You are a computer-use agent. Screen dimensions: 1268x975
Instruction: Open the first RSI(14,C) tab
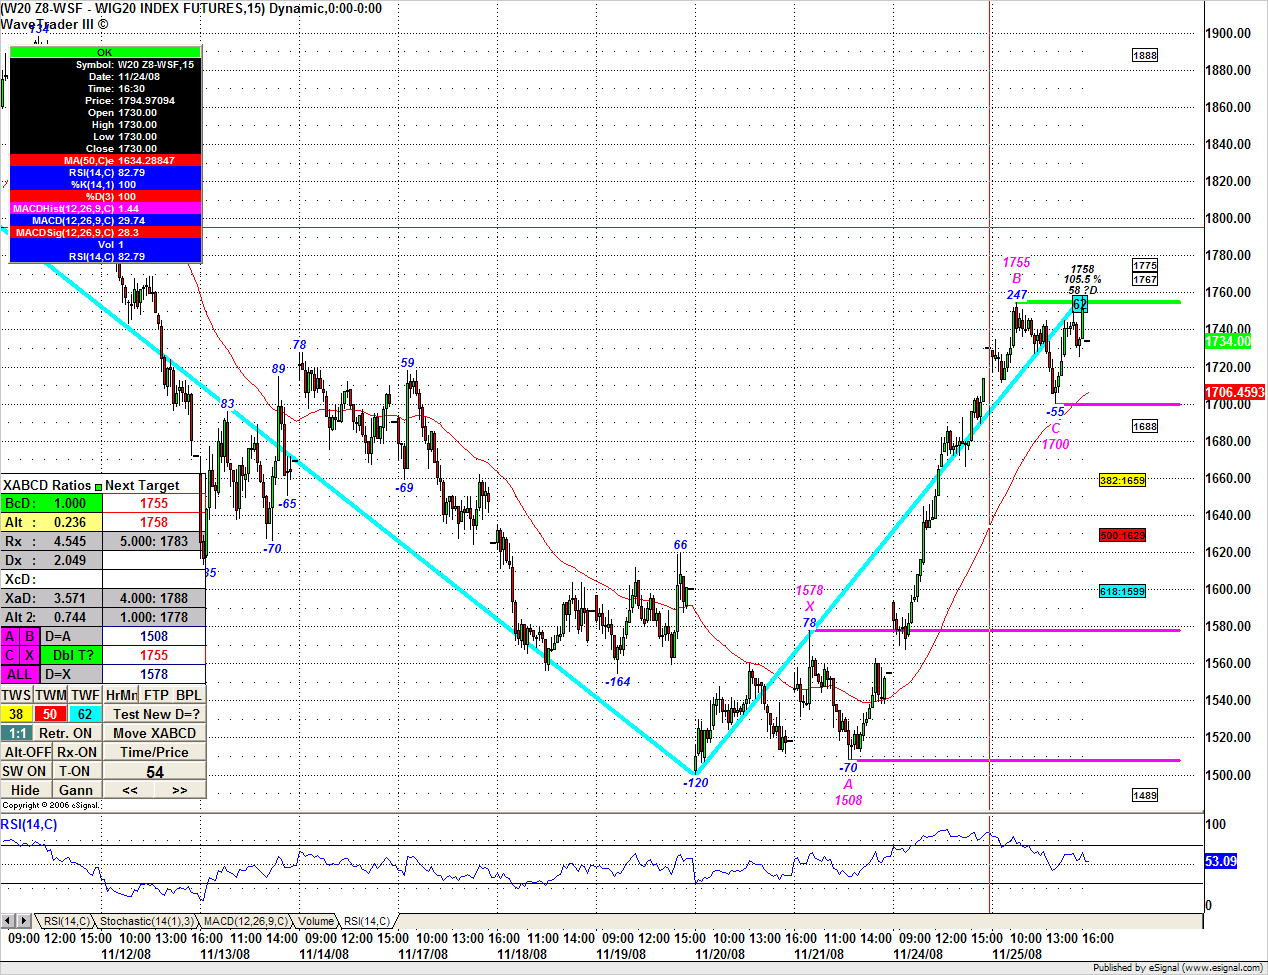click(66, 921)
